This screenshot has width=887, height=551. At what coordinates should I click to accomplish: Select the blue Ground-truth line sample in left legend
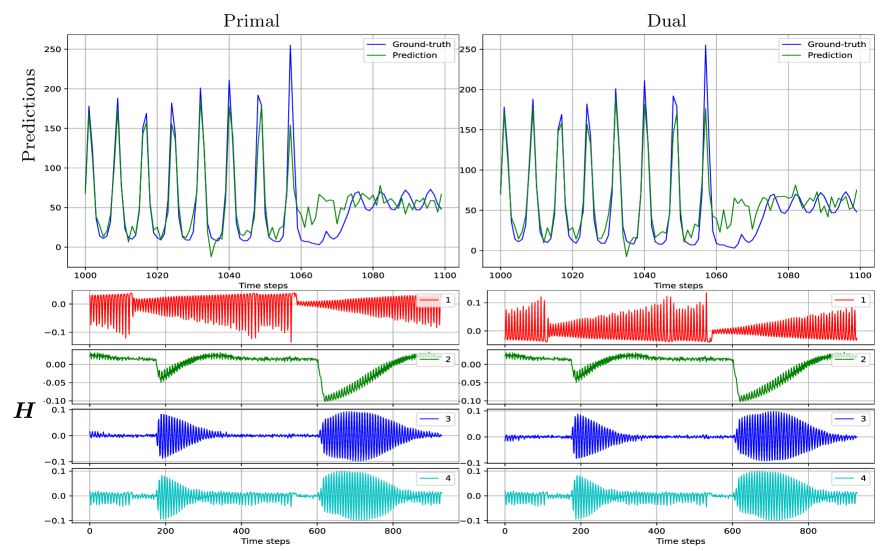coord(376,44)
